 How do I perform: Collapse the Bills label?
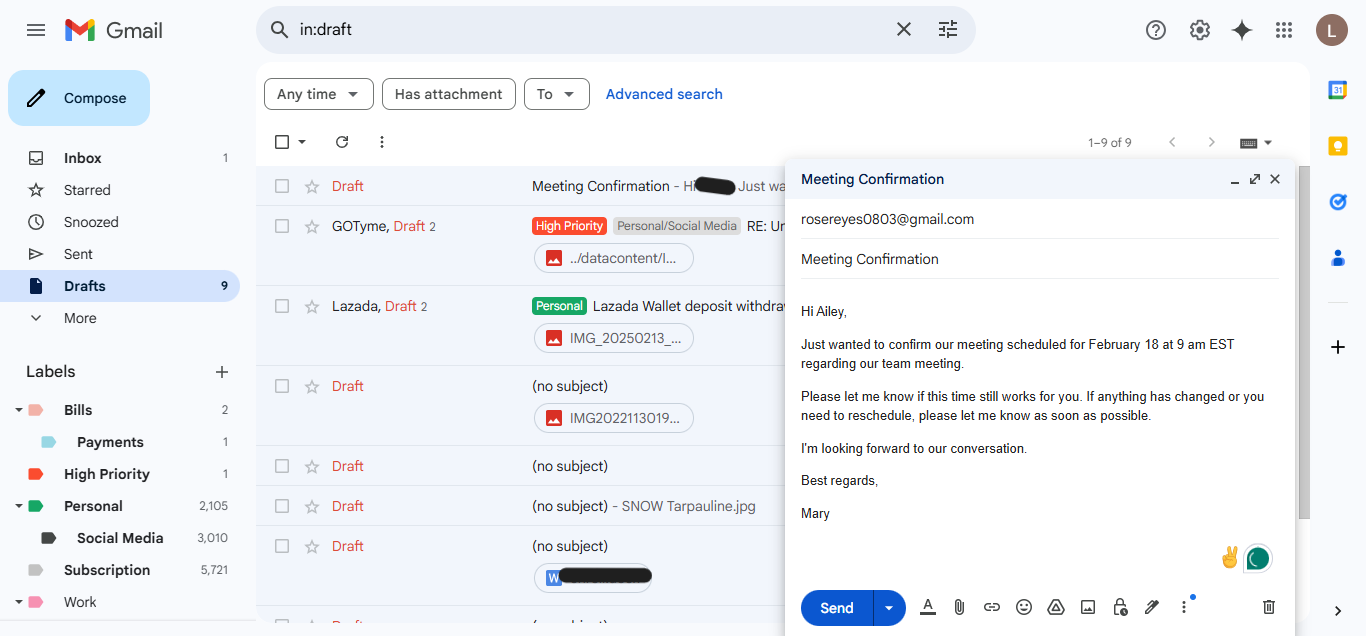point(19,410)
